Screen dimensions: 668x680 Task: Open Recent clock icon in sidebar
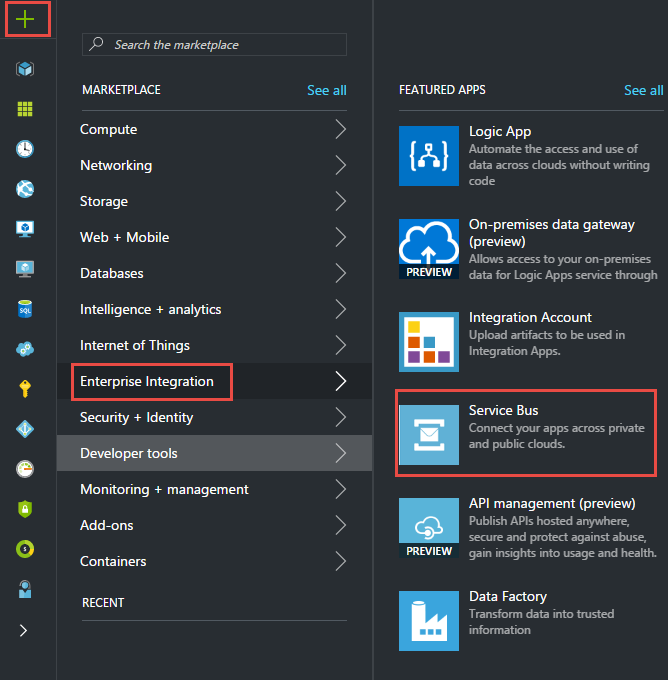tap(25, 149)
